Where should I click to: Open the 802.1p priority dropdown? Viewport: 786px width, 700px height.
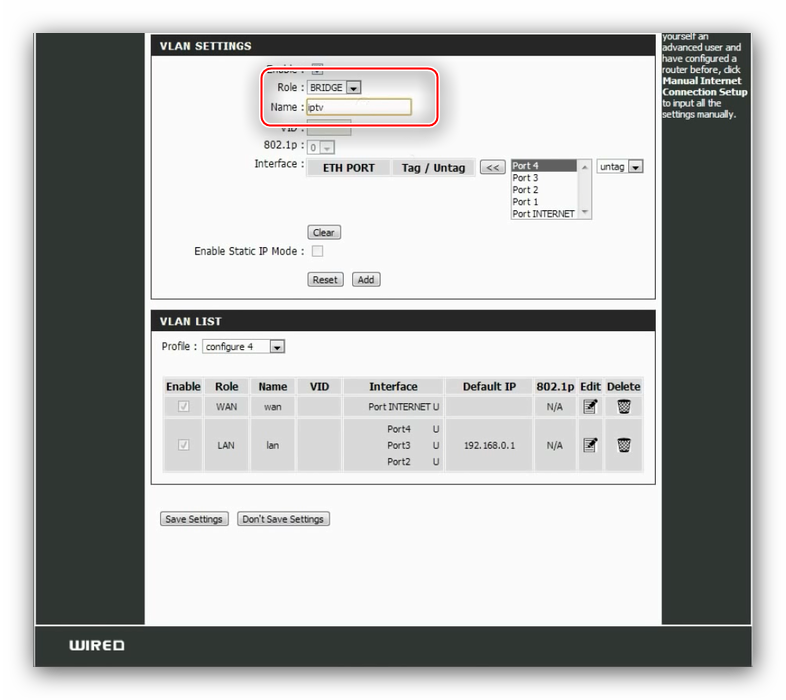click(321, 147)
